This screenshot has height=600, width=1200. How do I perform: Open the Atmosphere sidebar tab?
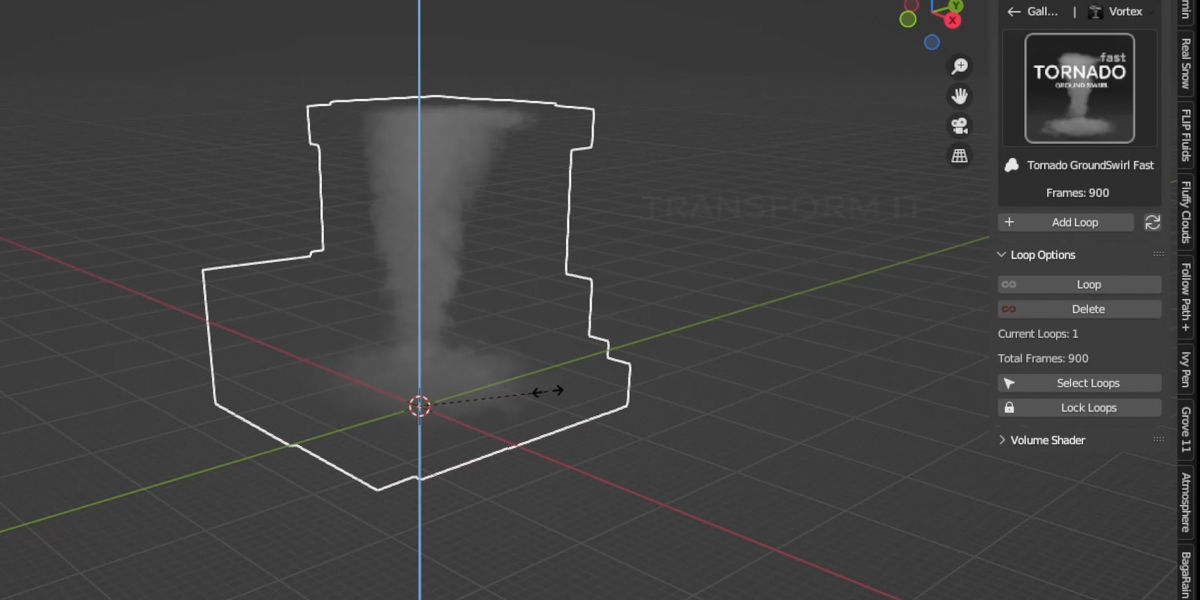tap(1187, 503)
